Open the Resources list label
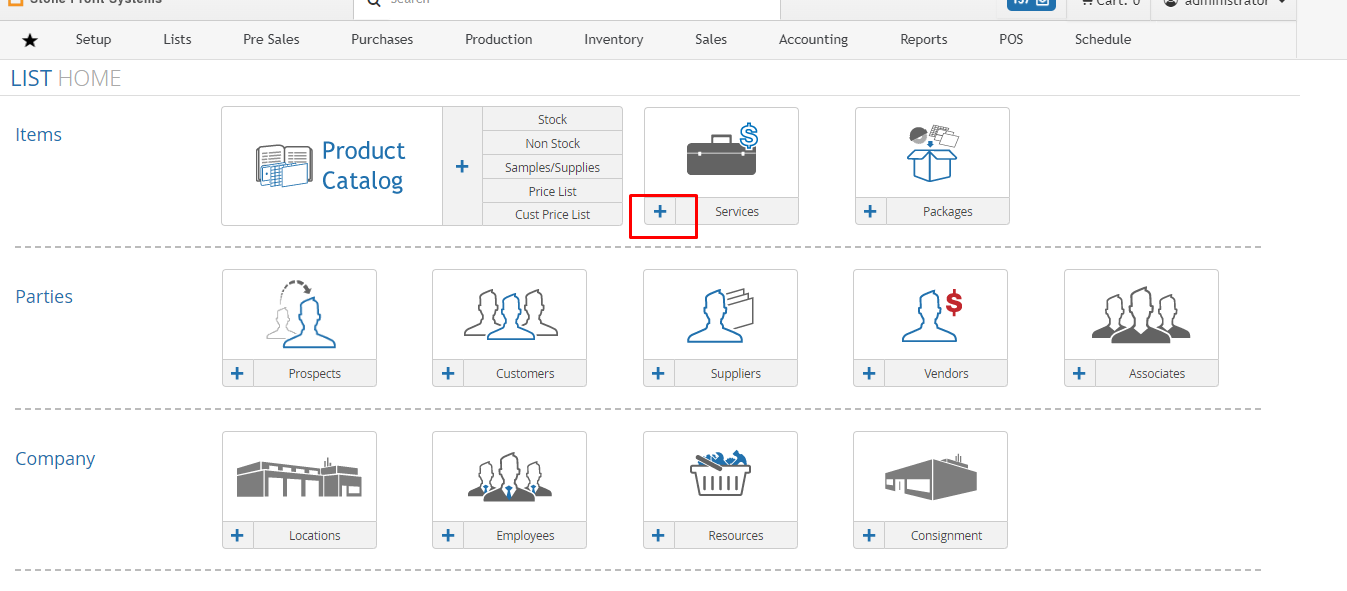The width and height of the screenshot is (1347, 591). pos(736,535)
